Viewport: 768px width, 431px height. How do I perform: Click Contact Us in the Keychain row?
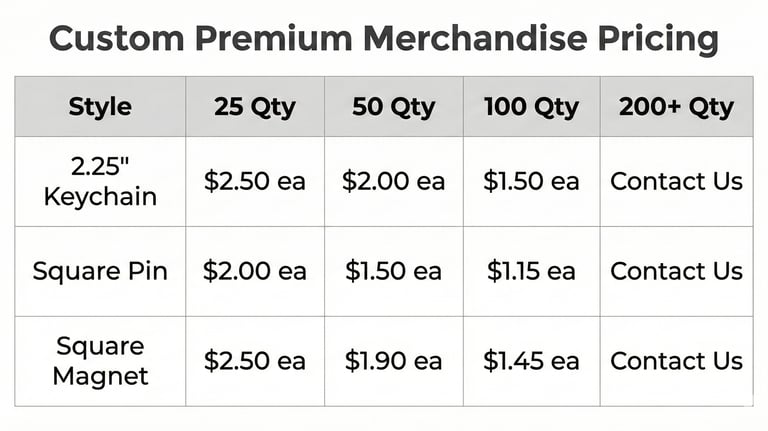pyautogui.click(x=676, y=181)
